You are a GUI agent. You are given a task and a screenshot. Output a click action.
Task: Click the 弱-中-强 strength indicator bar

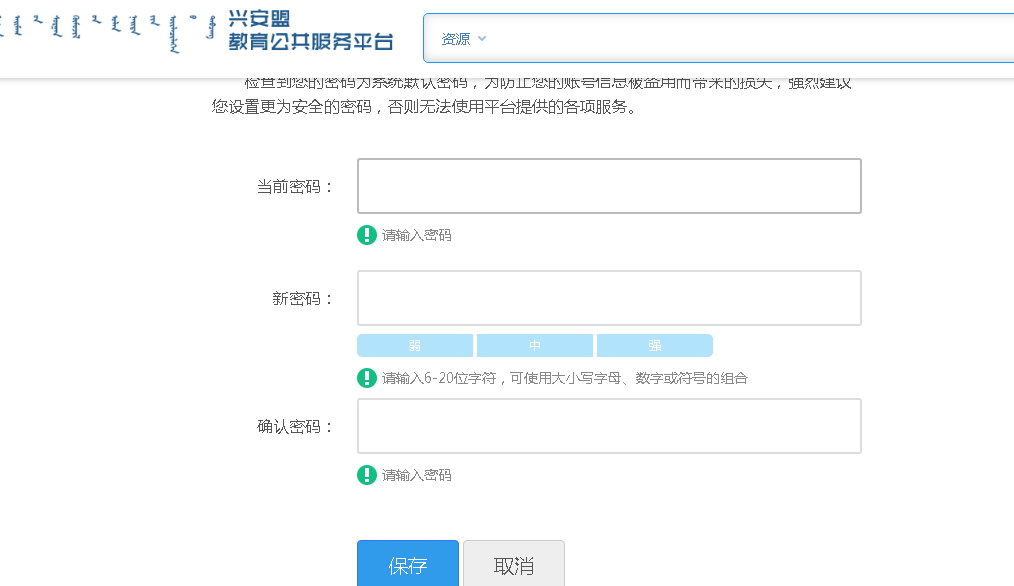tap(535, 345)
